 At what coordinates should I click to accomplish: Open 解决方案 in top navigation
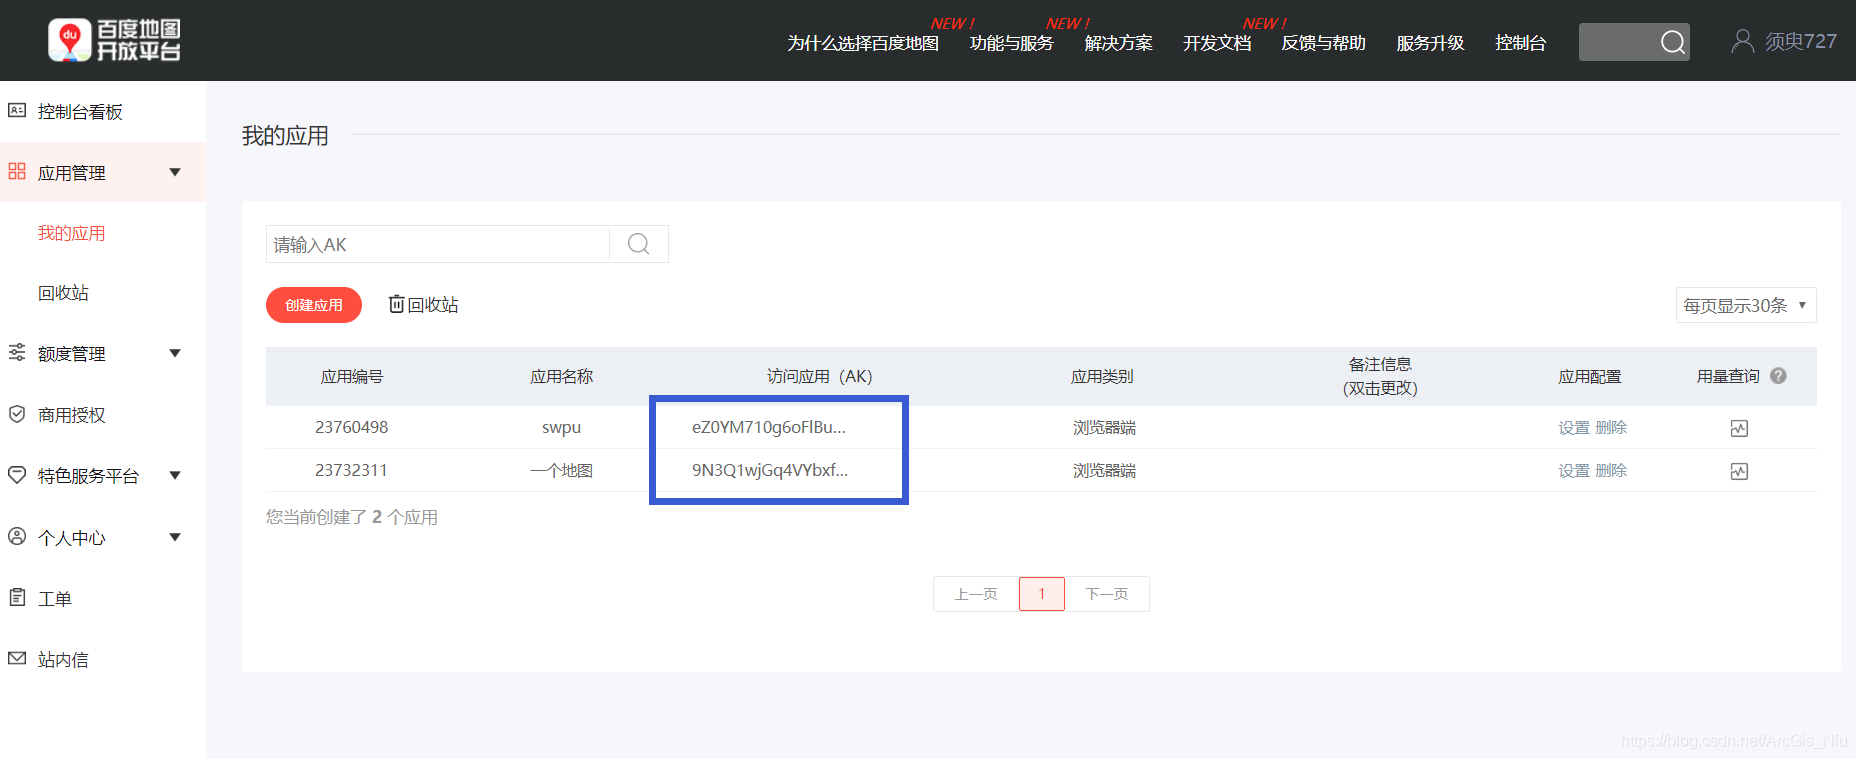[x=1118, y=43]
